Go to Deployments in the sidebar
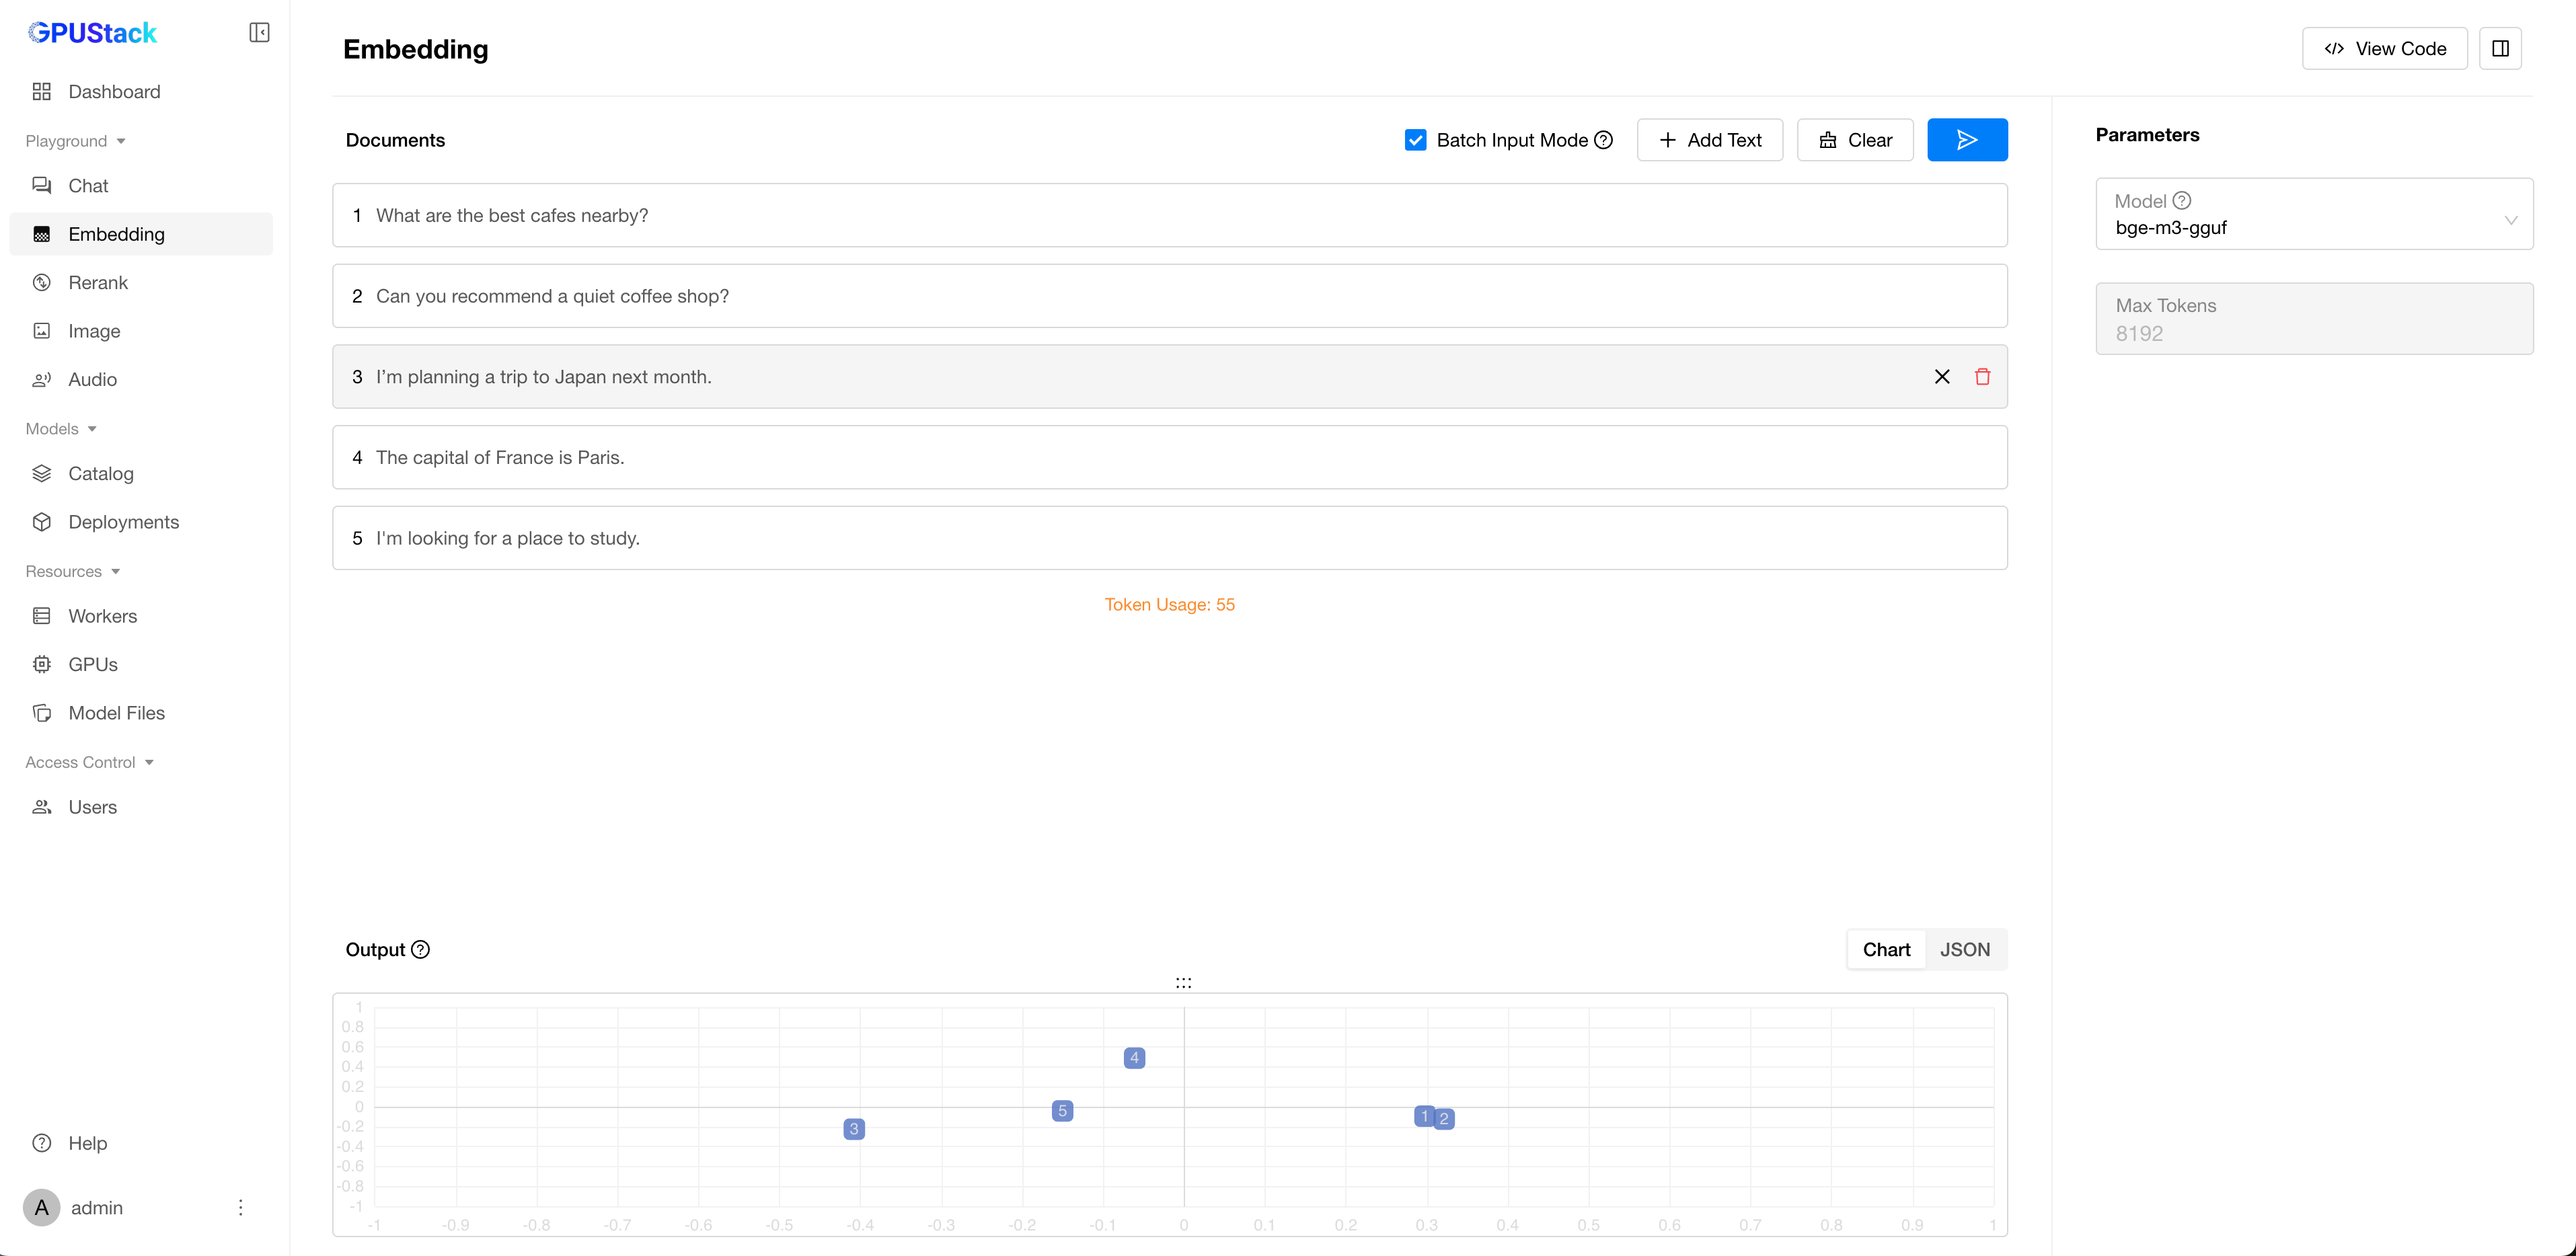The image size is (2576, 1256). pos(123,522)
